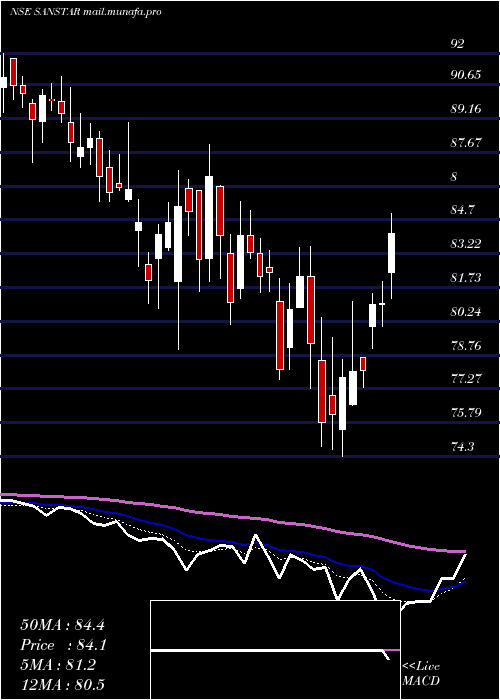This screenshot has height=700, width=500.
Task: Click the 5MA : 81.2 legend text
Action: point(58,665)
